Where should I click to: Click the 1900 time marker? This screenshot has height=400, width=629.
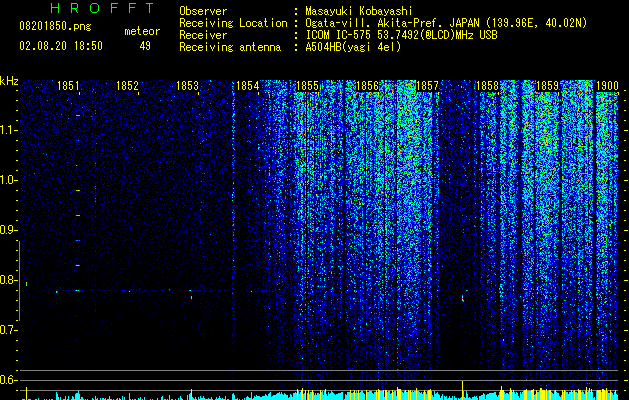coord(607,86)
